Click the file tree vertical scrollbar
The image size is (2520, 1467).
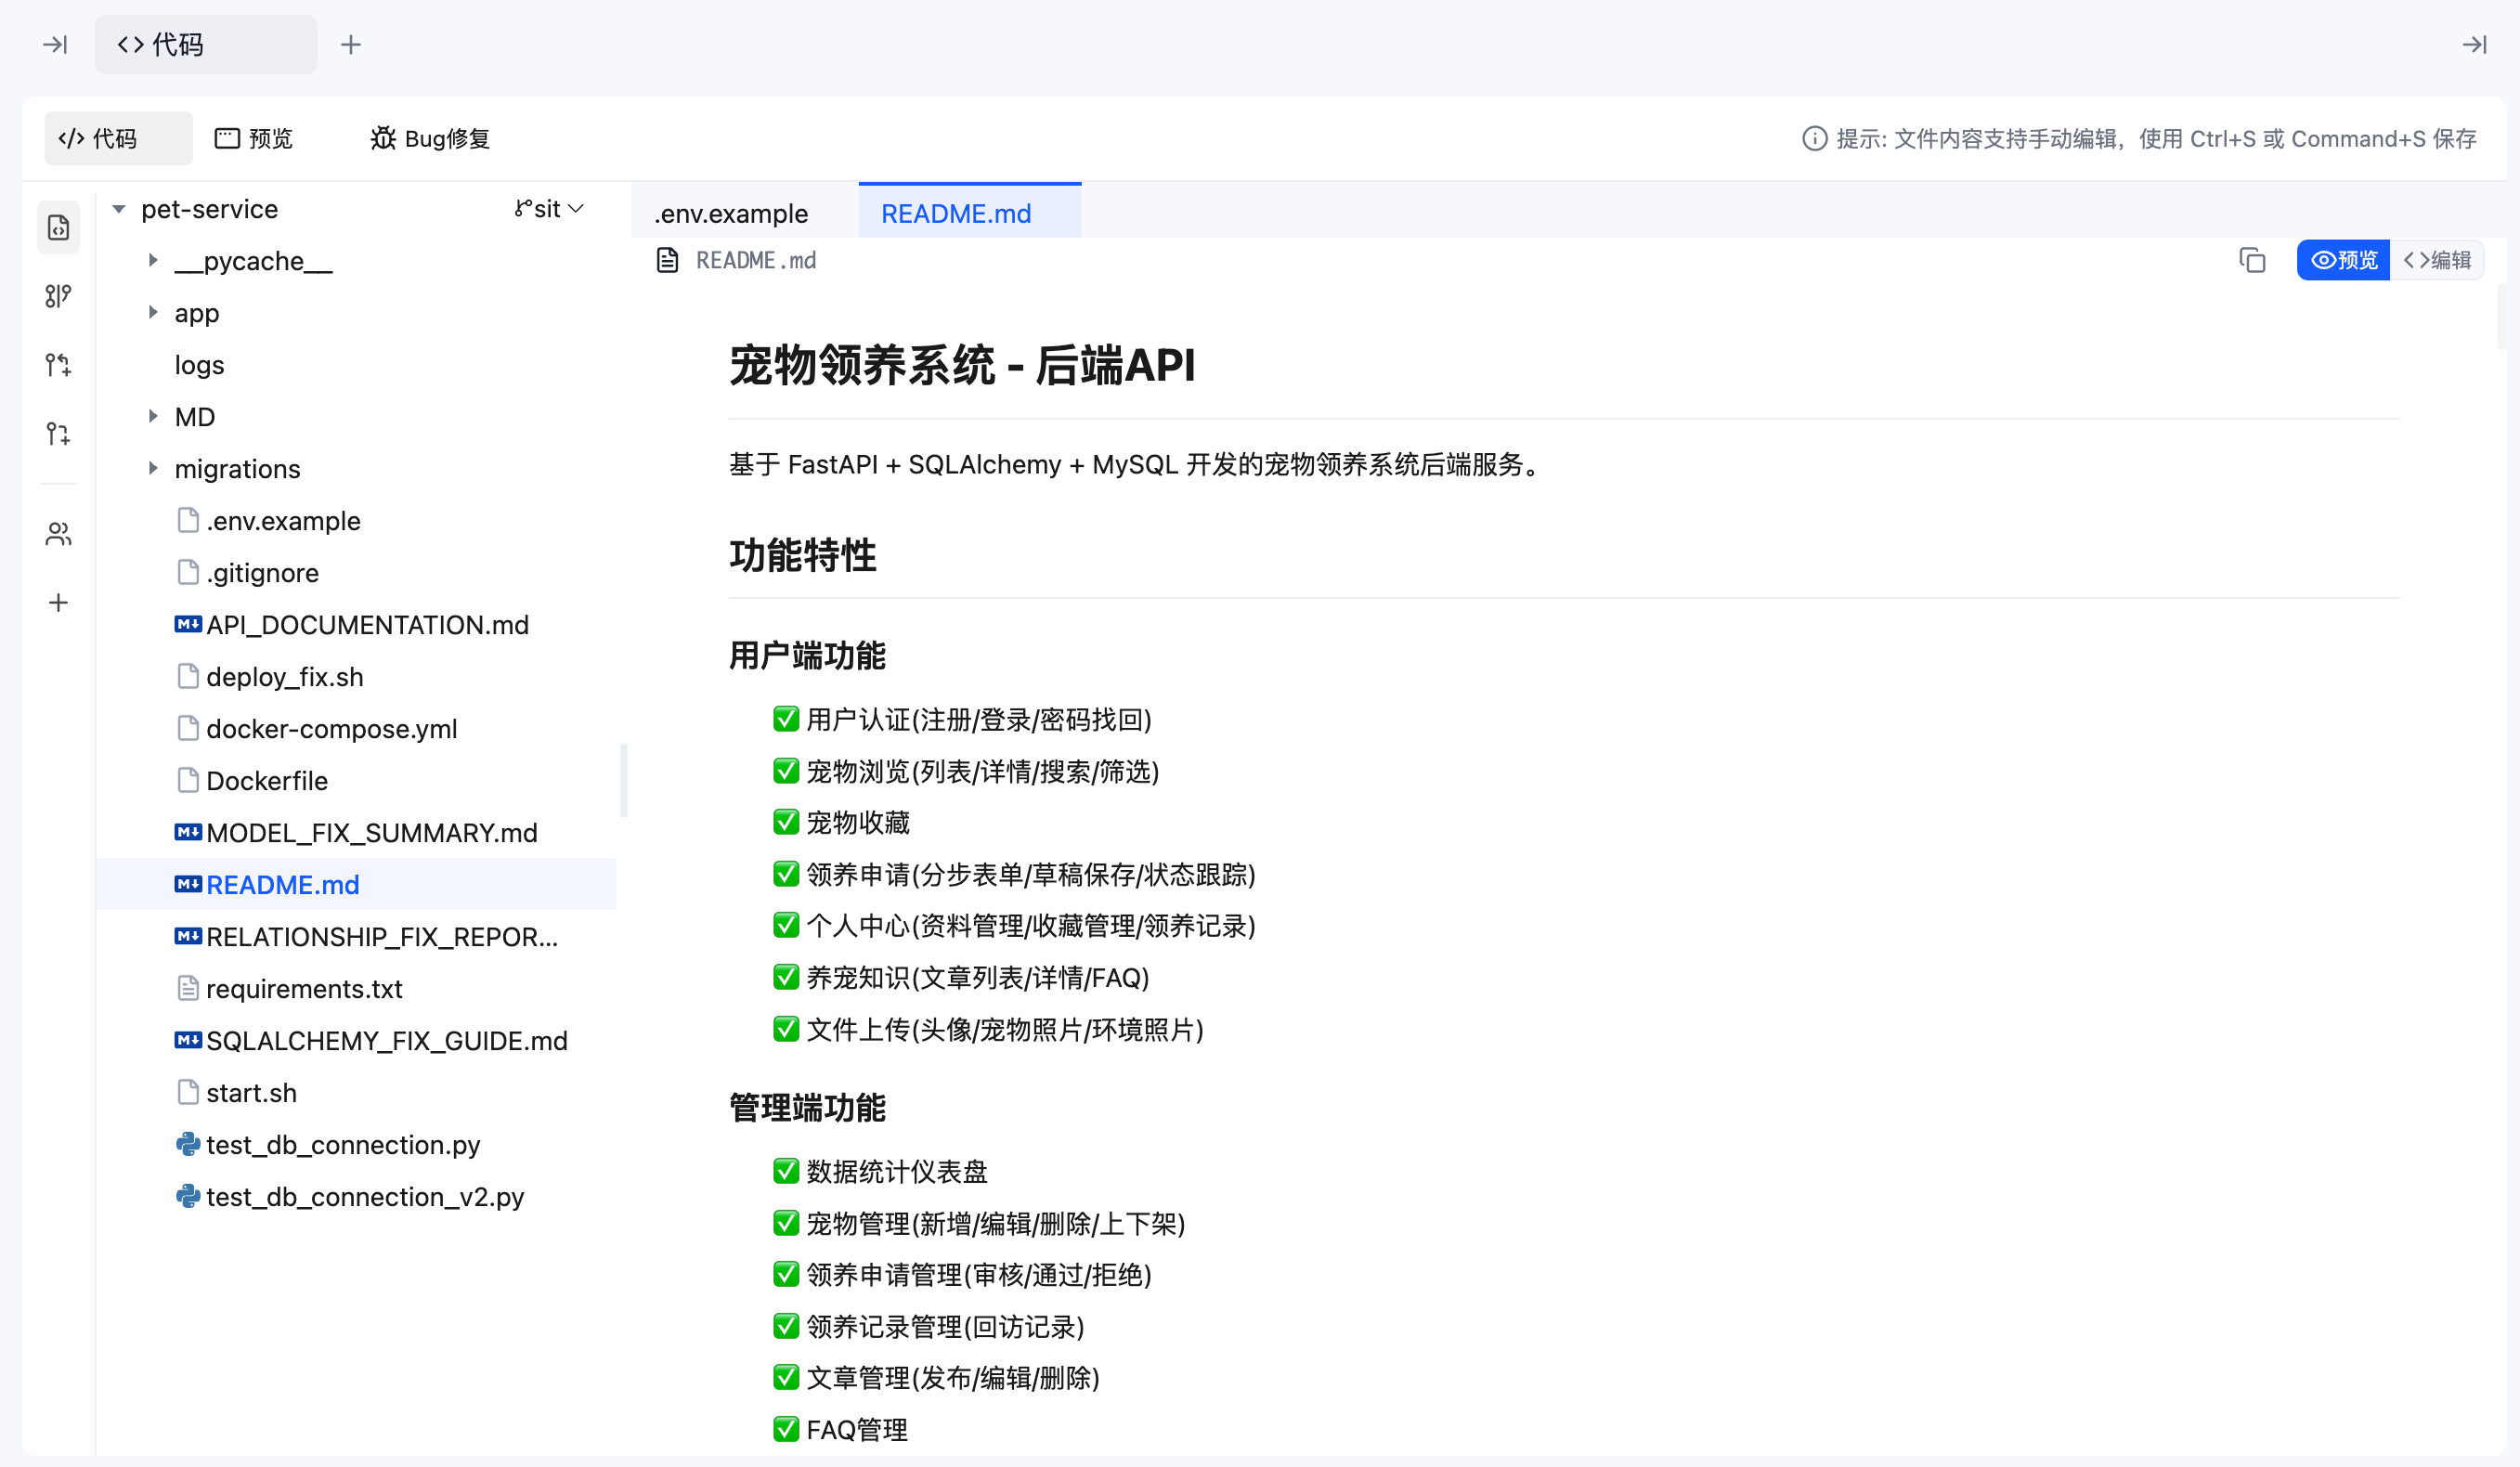click(x=624, y=781)
